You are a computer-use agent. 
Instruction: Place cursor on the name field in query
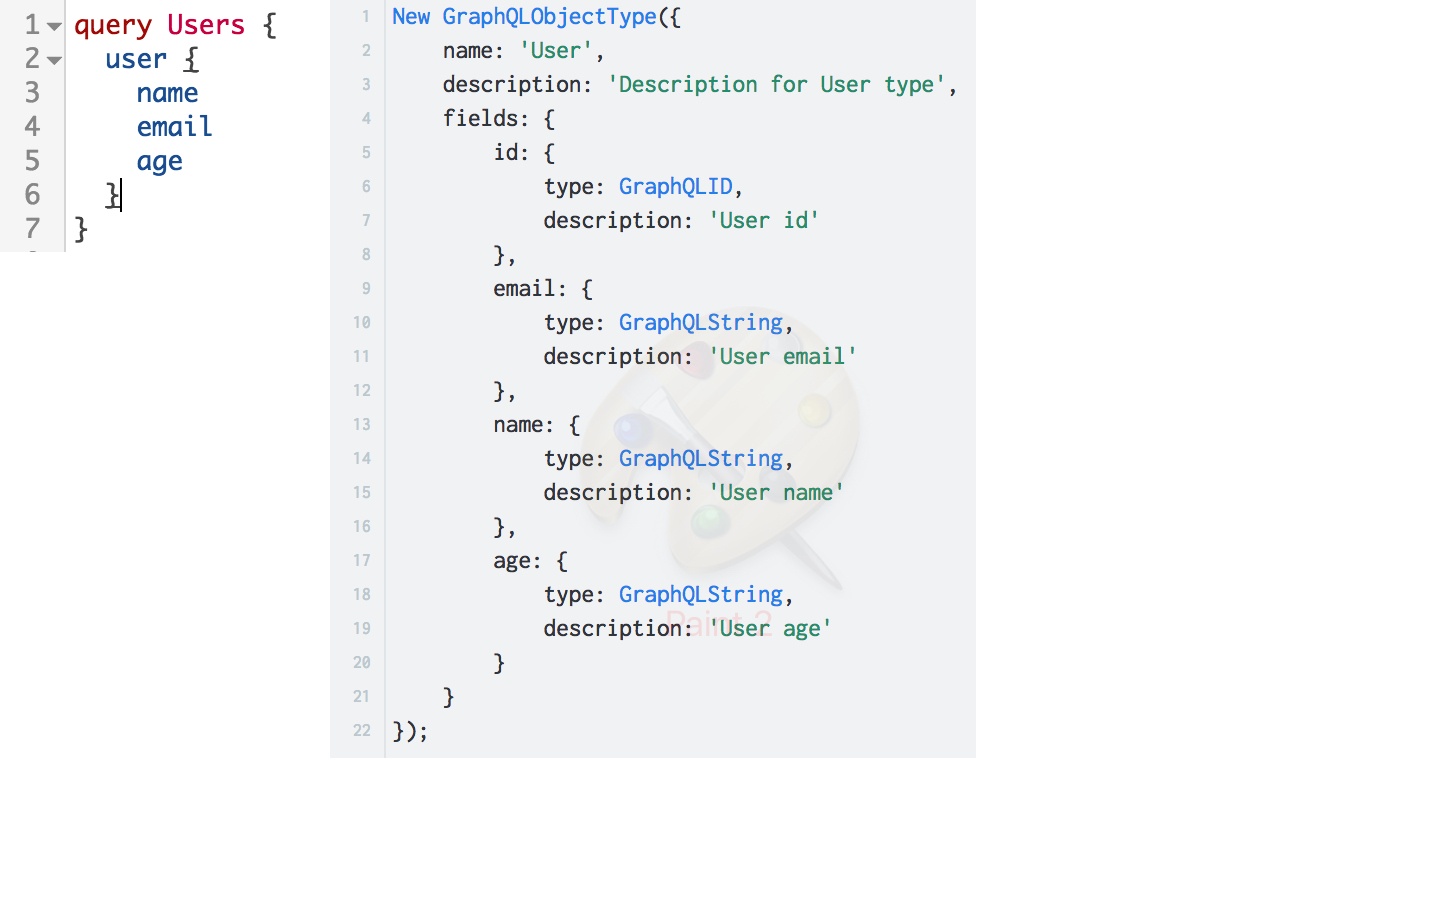167,93
